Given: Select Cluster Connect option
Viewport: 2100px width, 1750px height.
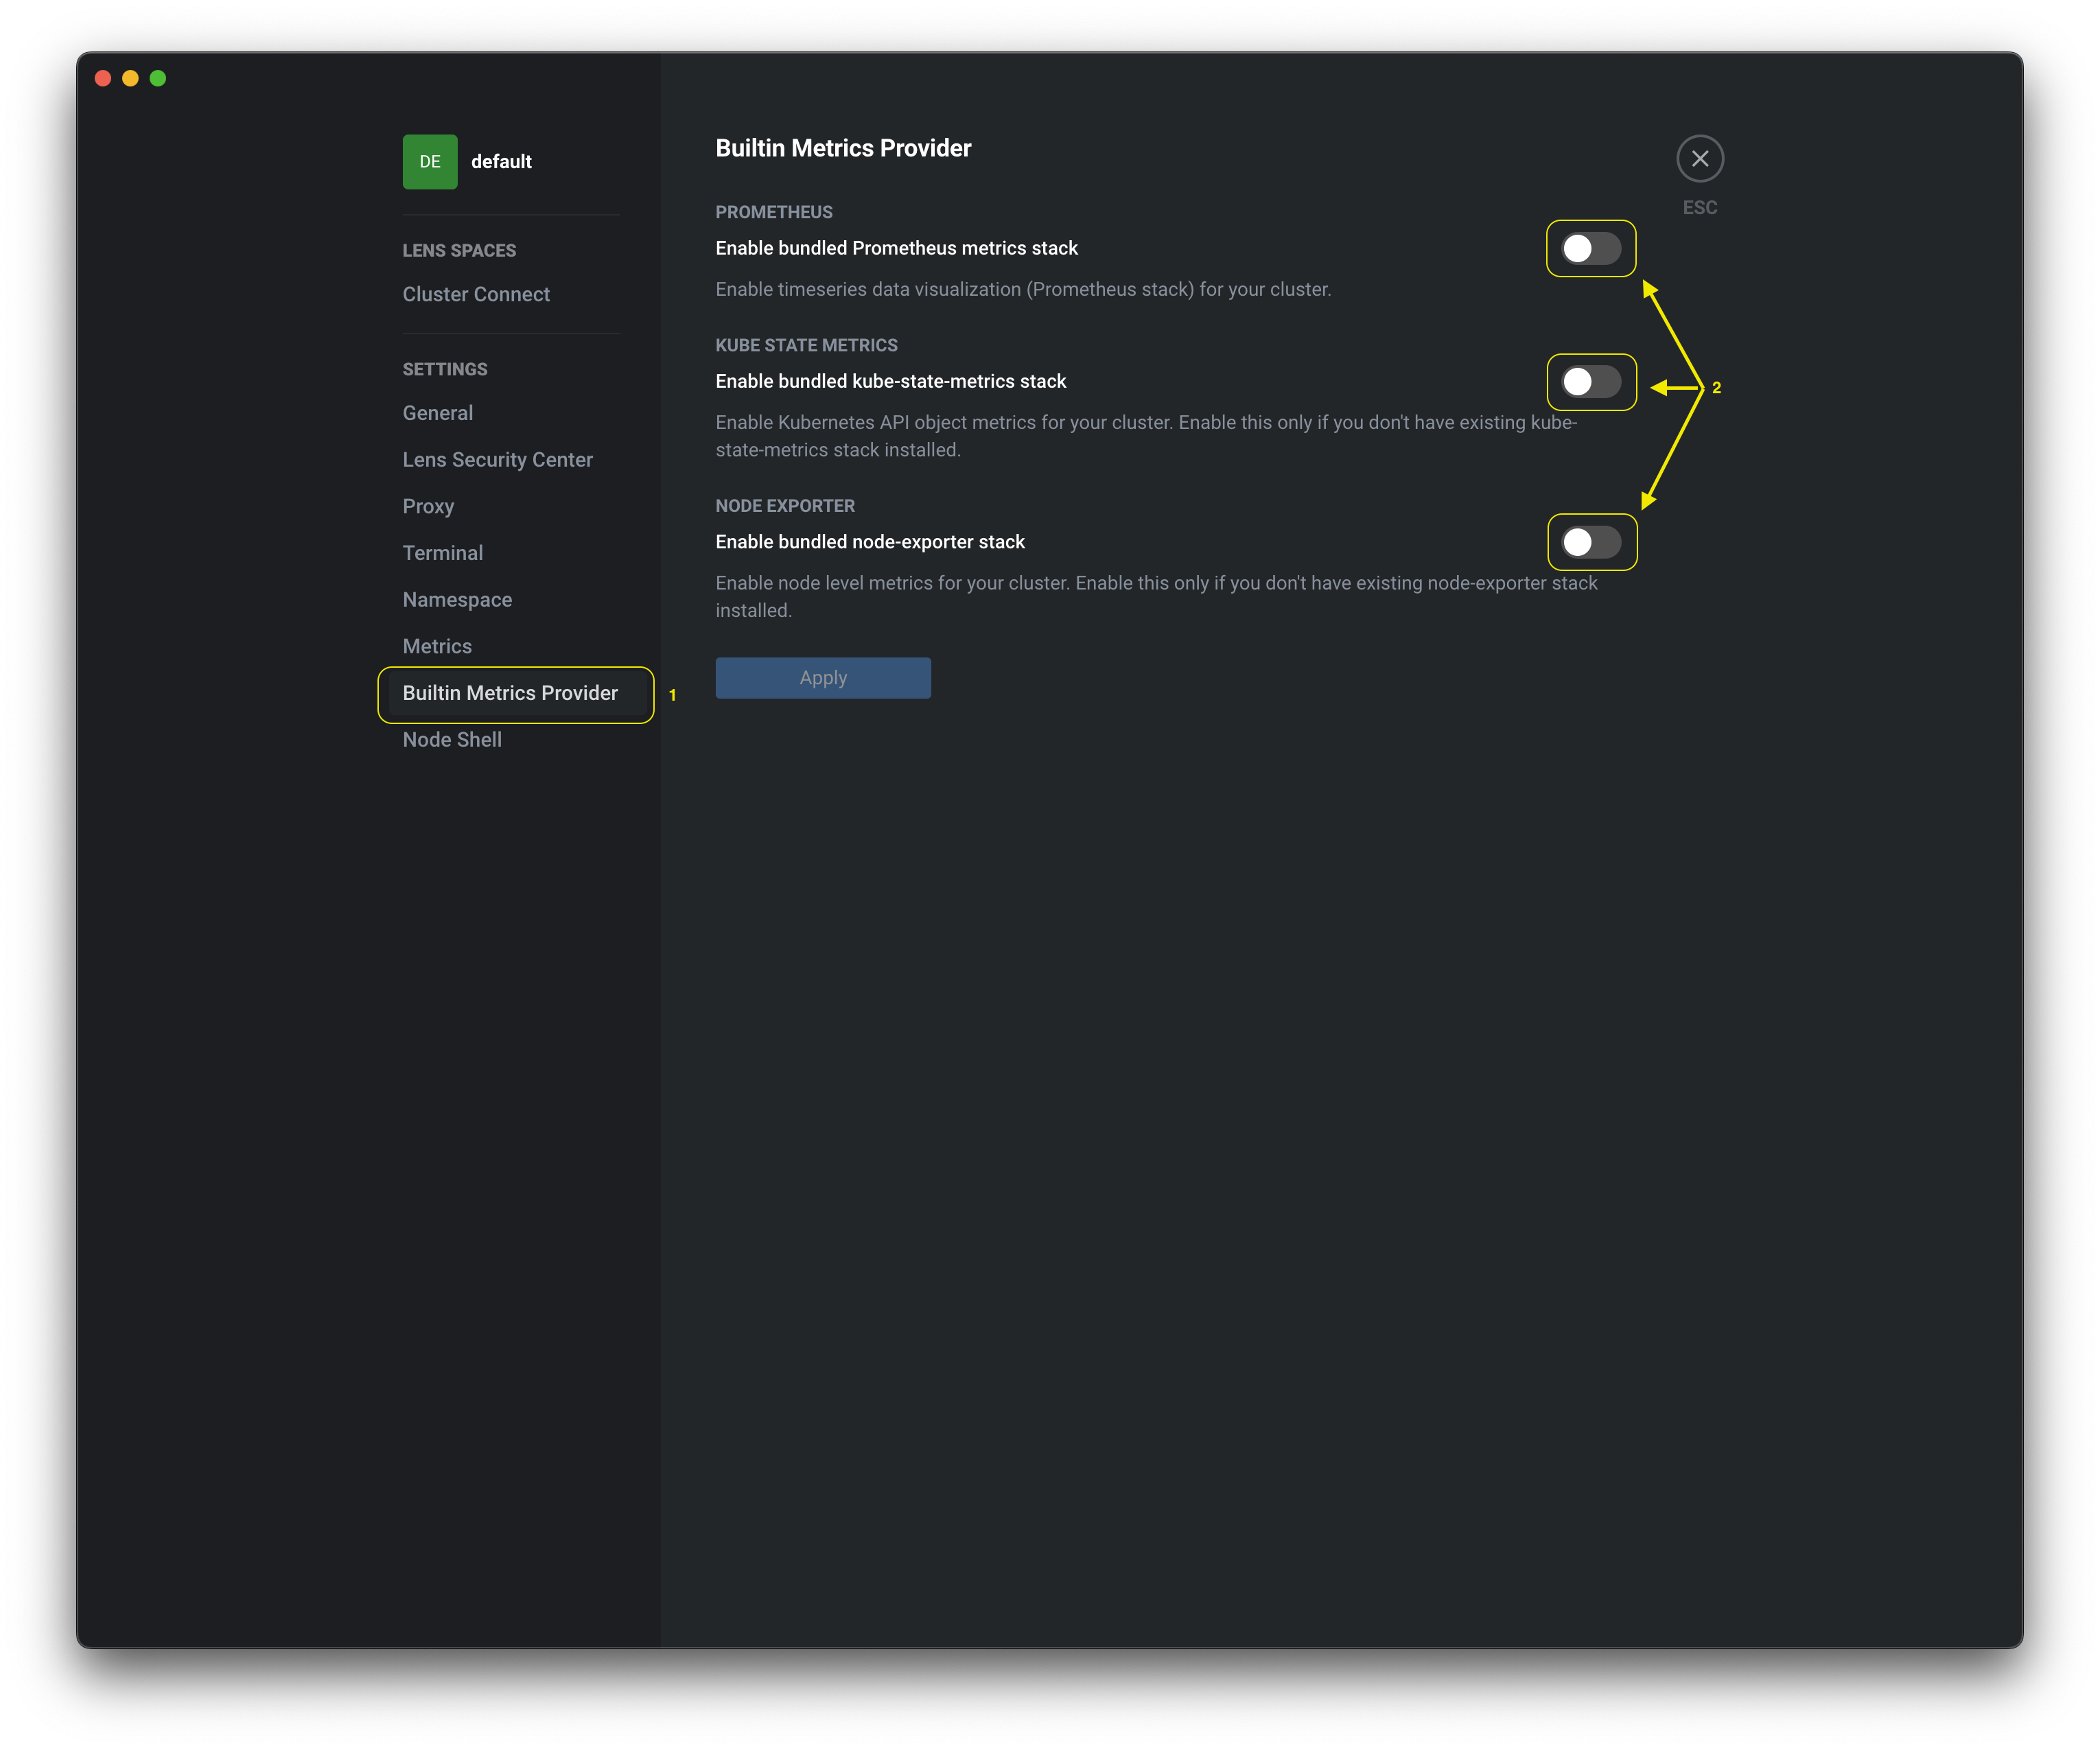Looking at the screenshot, I should 476,293.
